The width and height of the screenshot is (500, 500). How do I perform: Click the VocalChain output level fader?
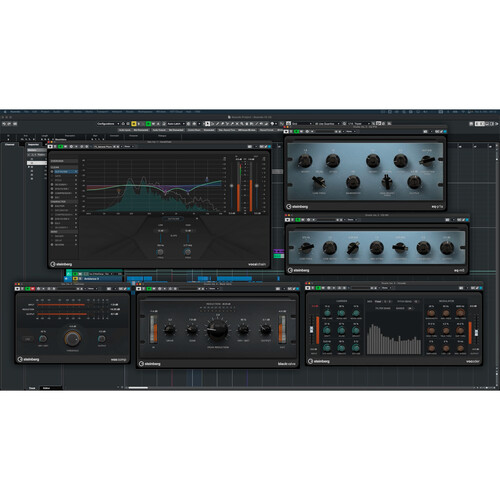(x=257, y=186)
